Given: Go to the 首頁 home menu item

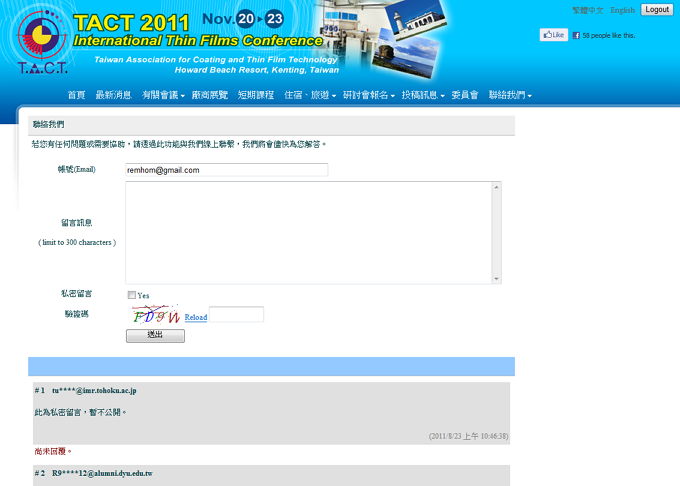Looking at the screenshot, I should coord(76,95).
